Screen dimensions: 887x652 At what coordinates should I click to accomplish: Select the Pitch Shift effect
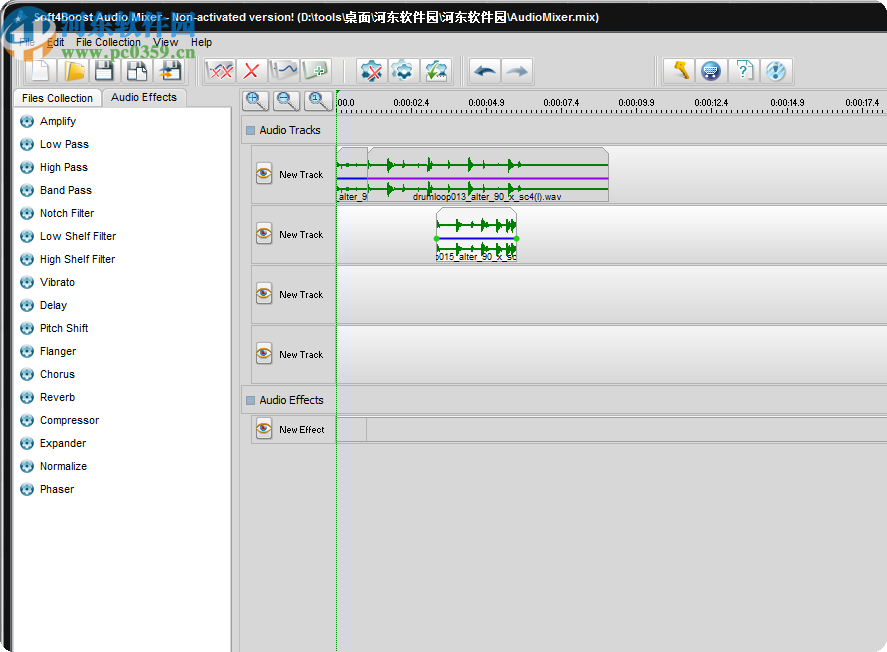(x=64, y=328)
